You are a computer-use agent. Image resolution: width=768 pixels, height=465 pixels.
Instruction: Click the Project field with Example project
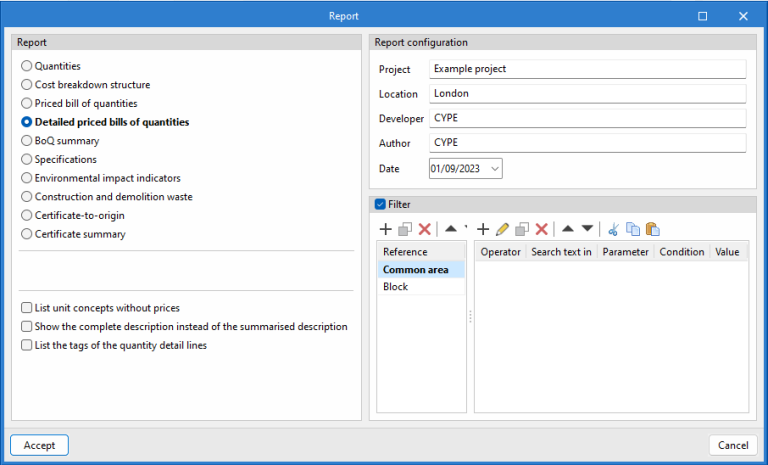[588, 69]
